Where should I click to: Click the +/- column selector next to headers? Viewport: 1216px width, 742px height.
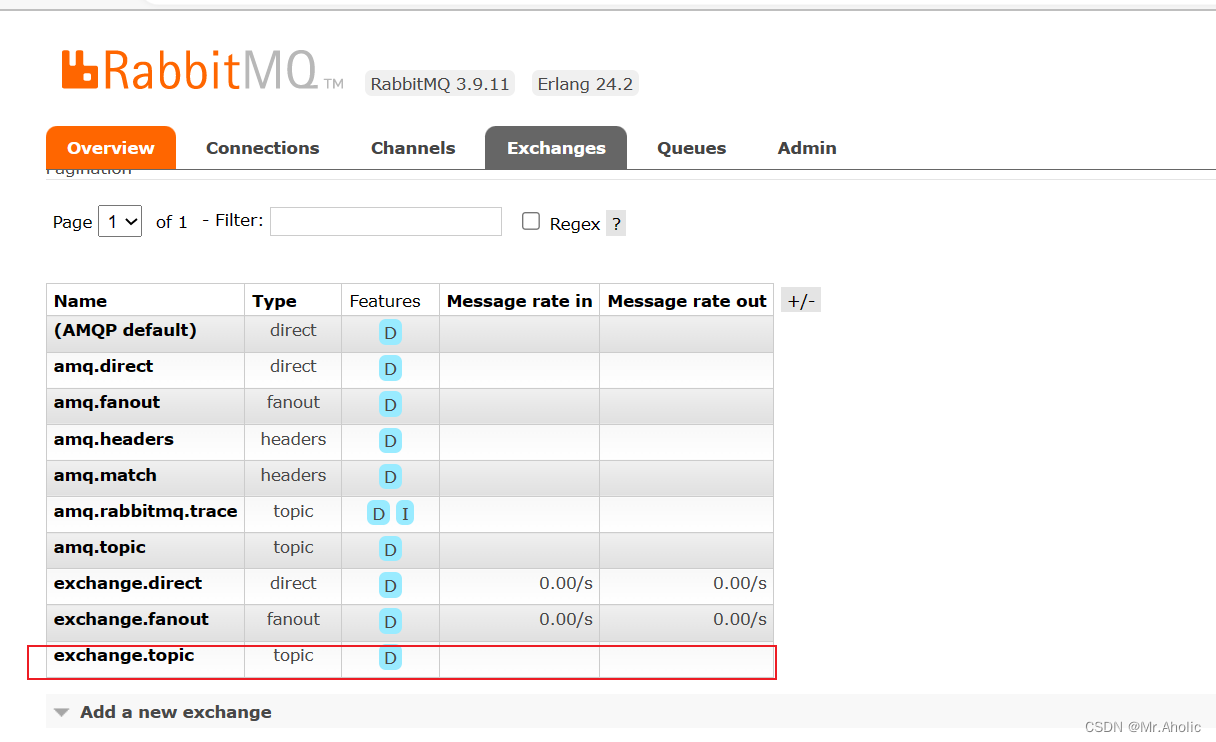coord(800,299)
